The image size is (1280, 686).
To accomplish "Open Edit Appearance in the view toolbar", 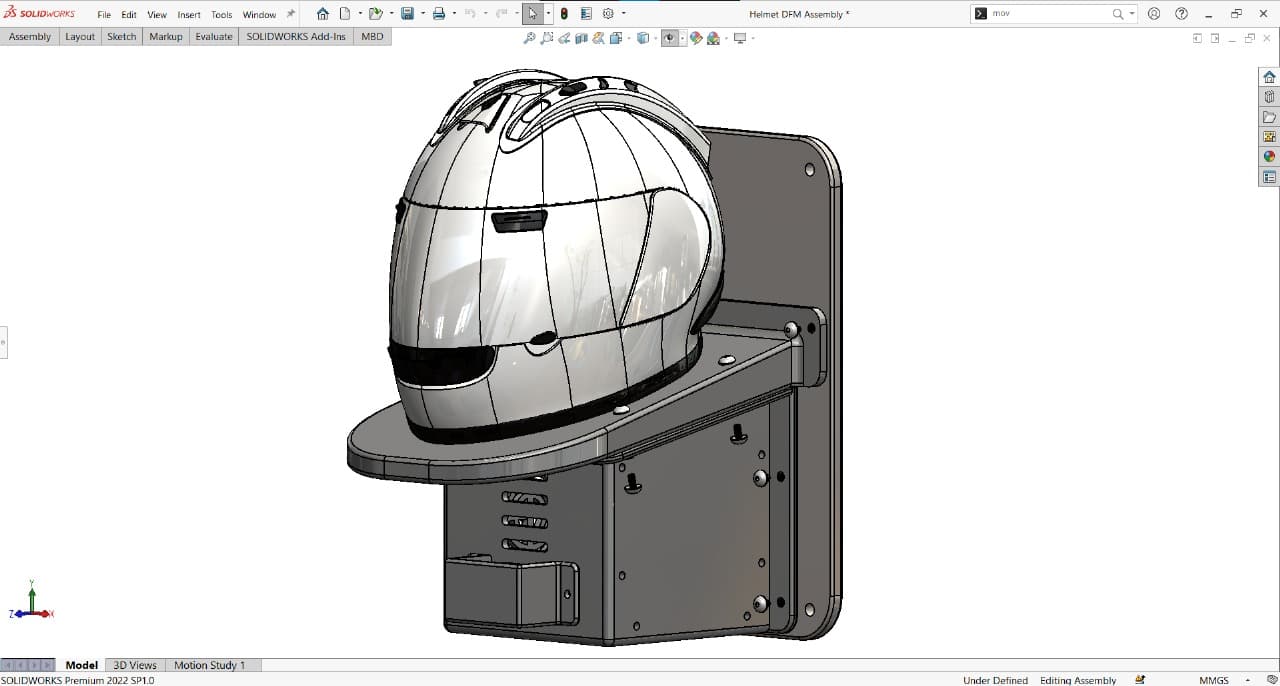I will pos(696,38).
